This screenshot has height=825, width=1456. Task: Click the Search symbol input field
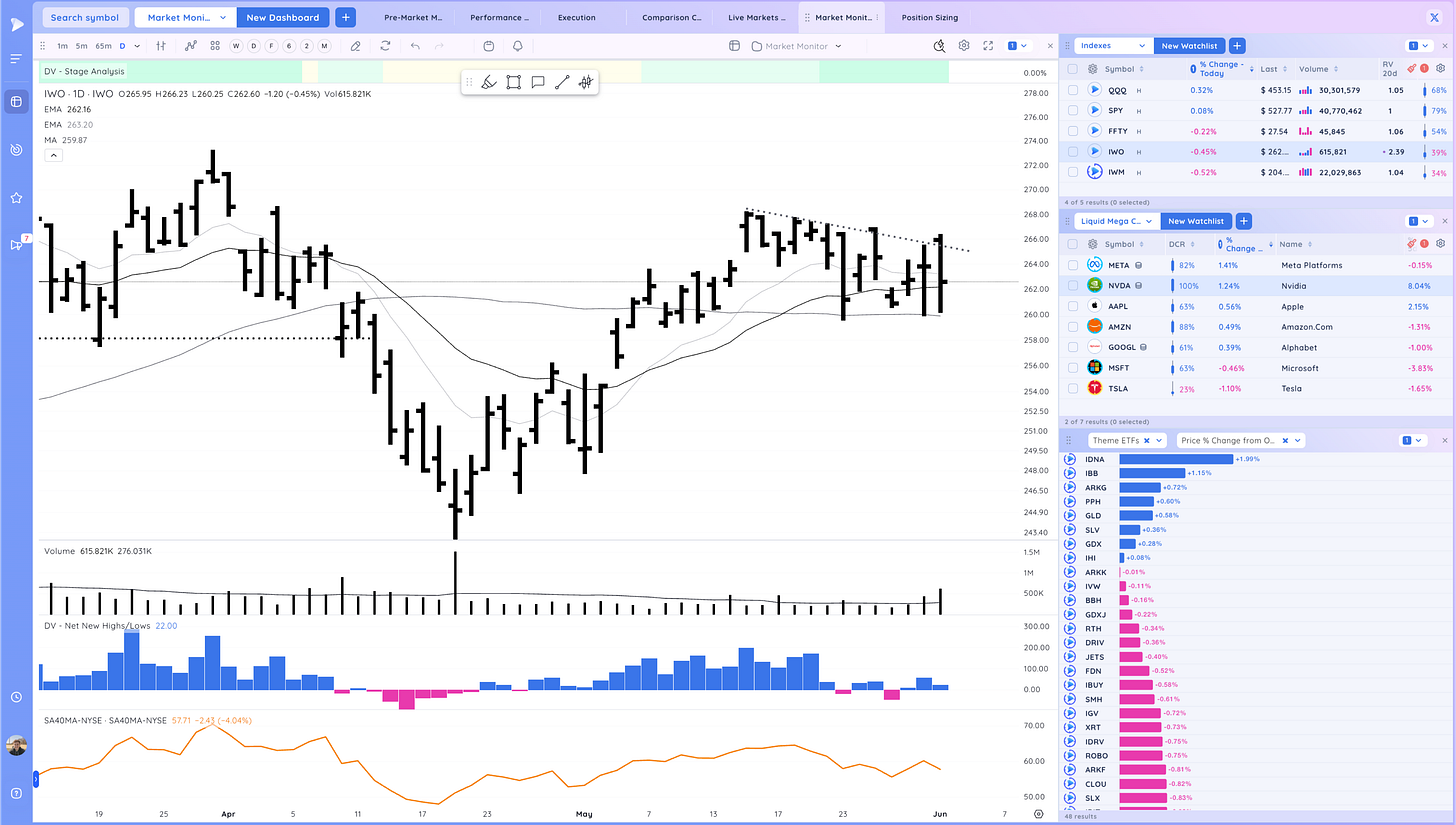84,17
